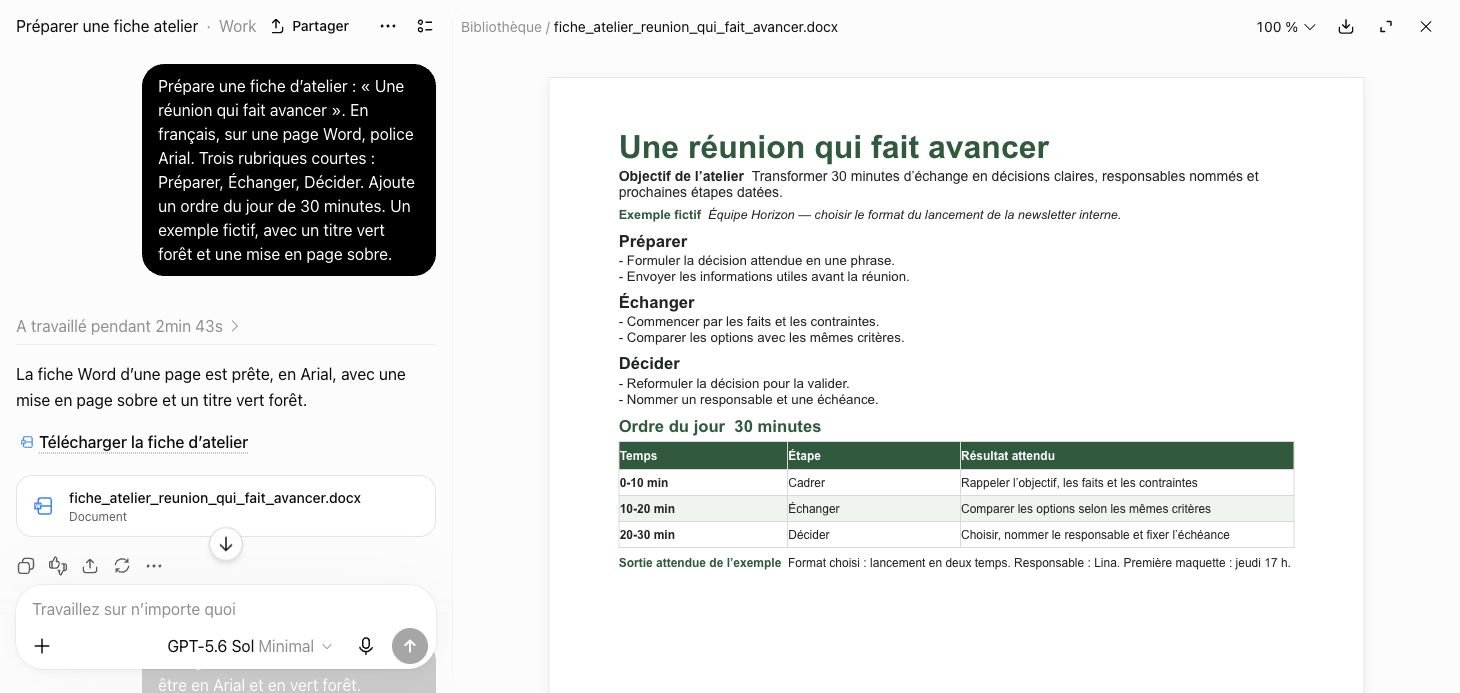Focus the 'Travaillez sur n'importe quoi' input
1460x693 pixels.
[x=226, y=609]
